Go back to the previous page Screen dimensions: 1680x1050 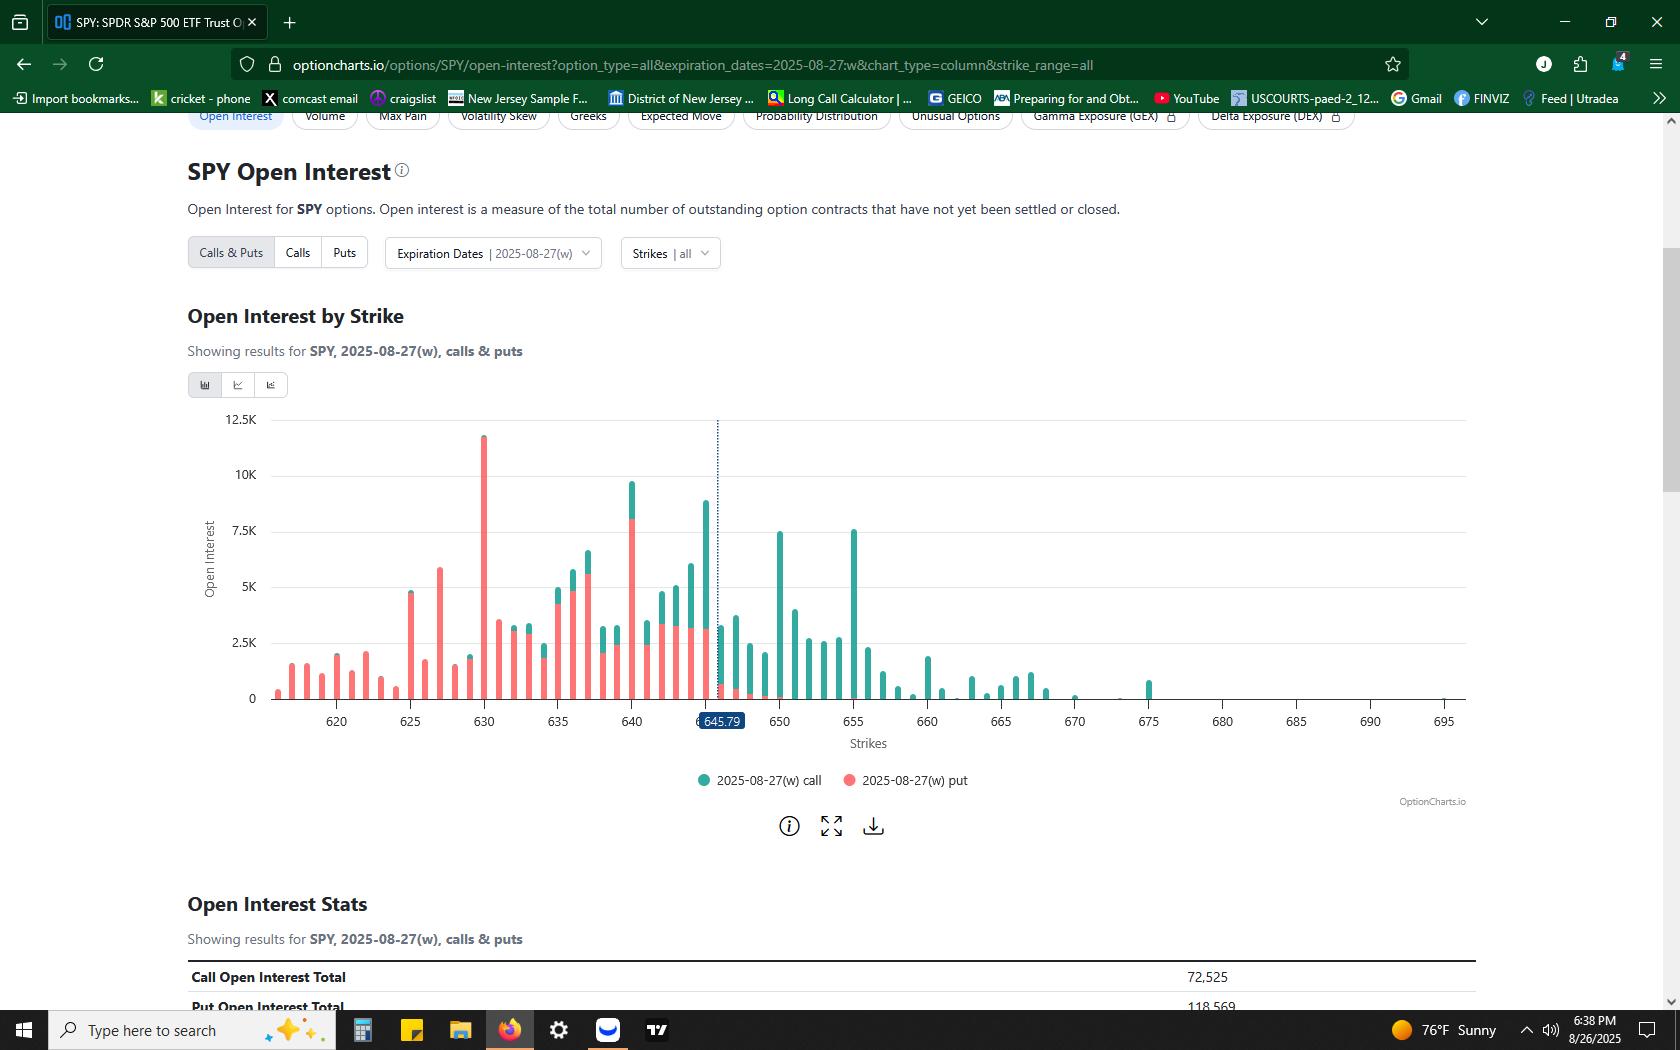[x=24, y=64]
